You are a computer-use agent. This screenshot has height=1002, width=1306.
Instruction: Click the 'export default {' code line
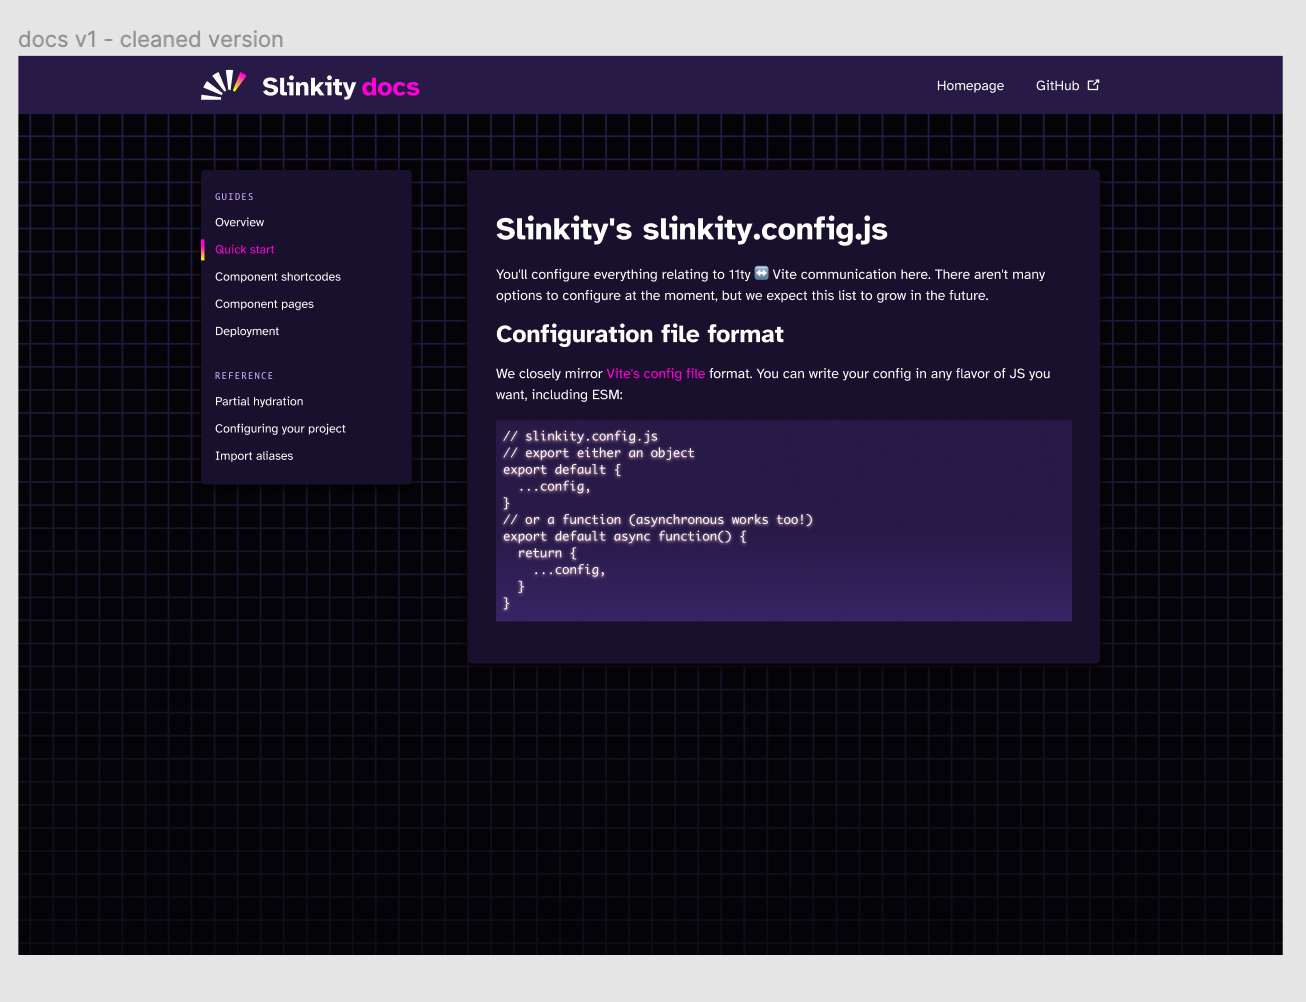point(562,469)
